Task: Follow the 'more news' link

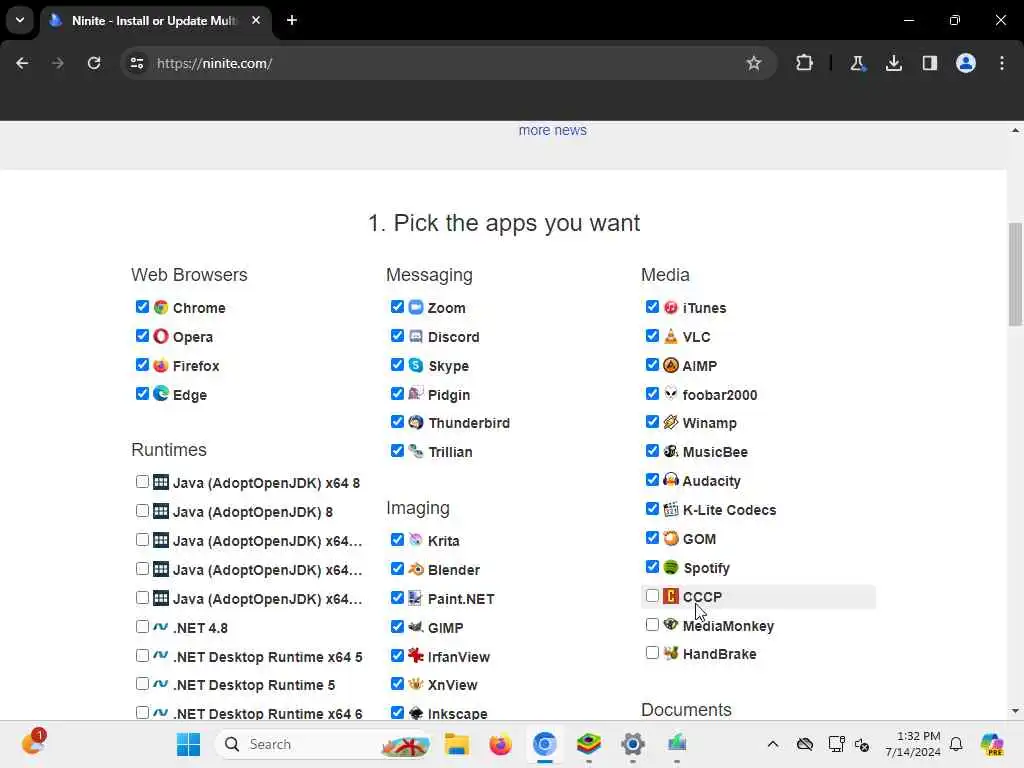Action: (552, 130)
